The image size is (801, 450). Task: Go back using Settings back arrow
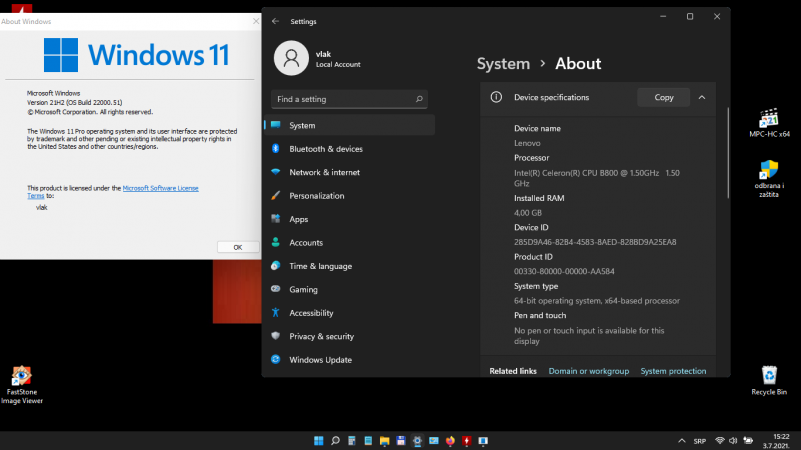click(275, 21)
